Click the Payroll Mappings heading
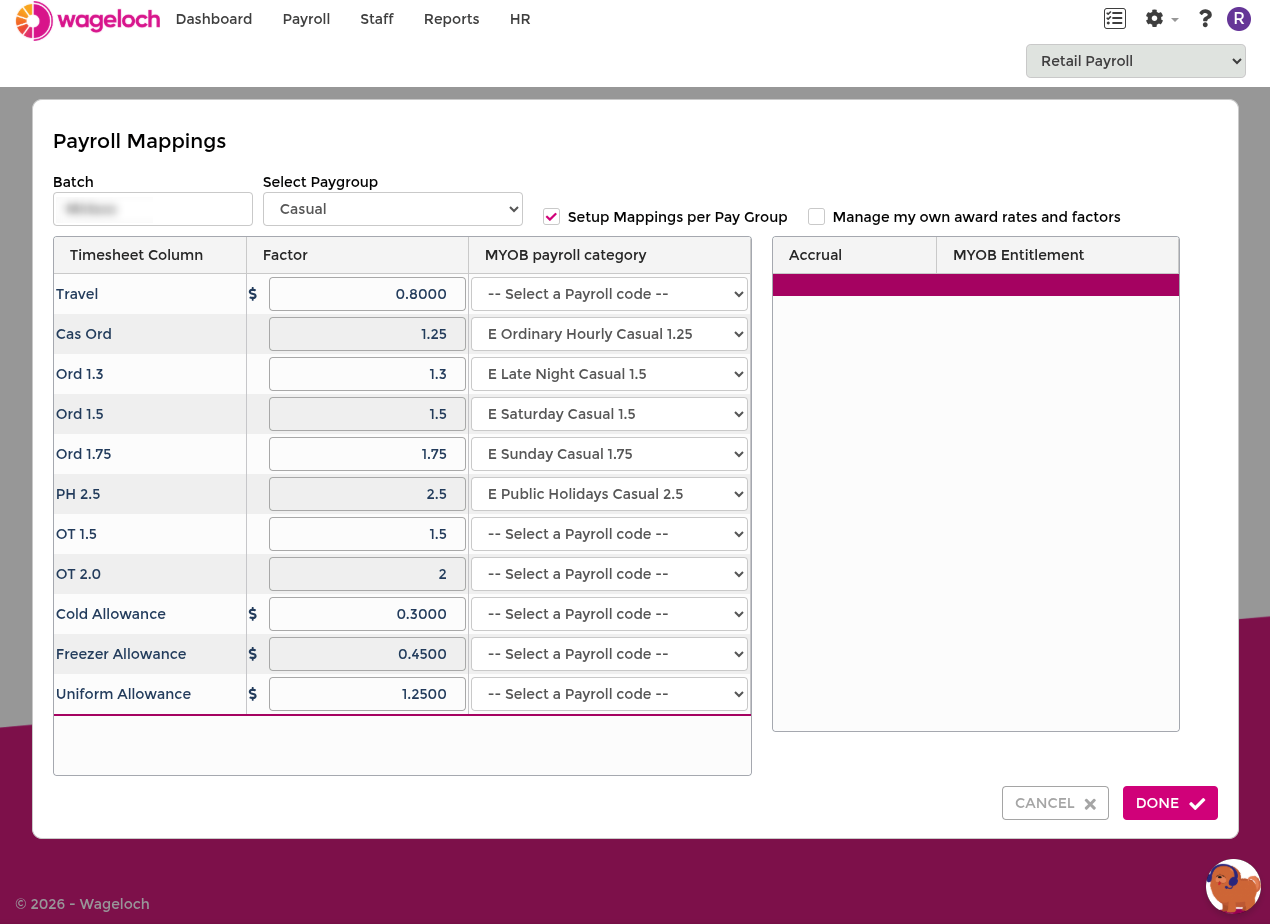 pos(139,141)
